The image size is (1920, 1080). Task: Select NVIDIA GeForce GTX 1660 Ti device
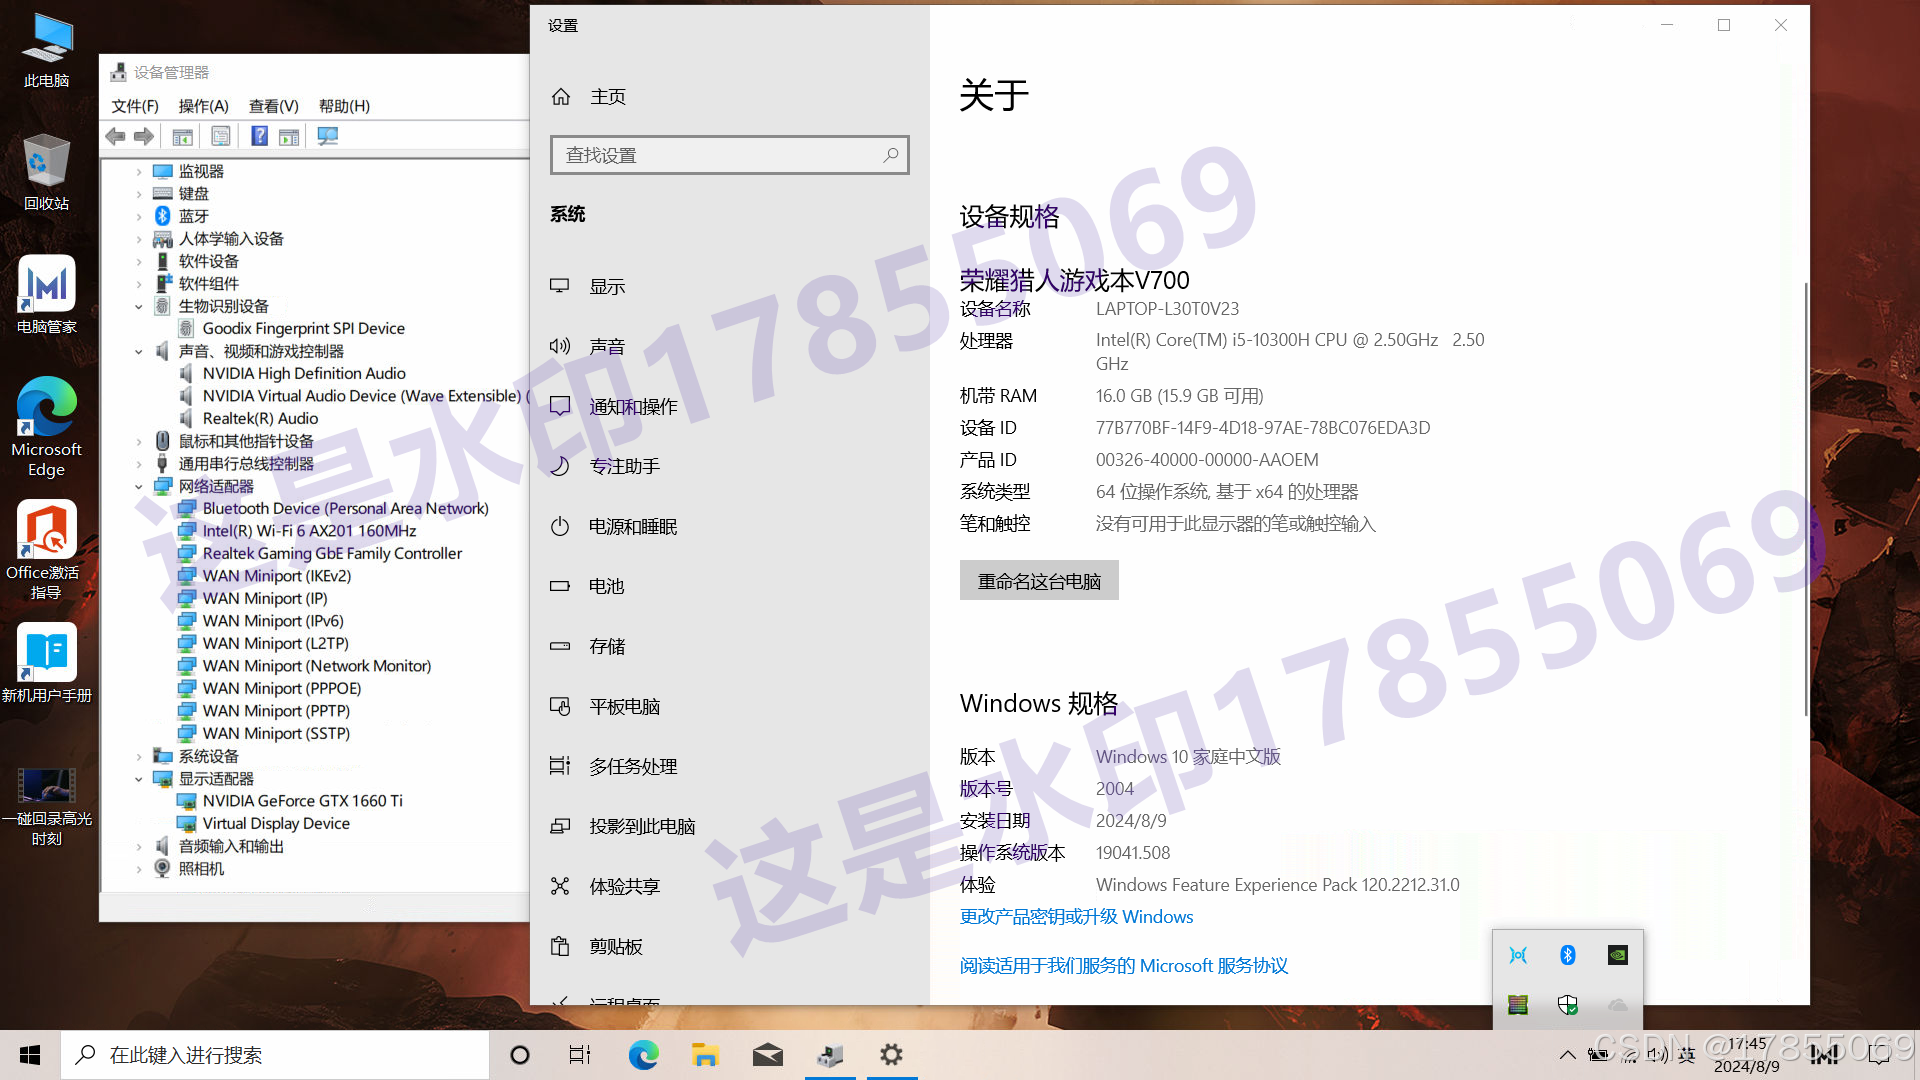click(x=302, y=801)
